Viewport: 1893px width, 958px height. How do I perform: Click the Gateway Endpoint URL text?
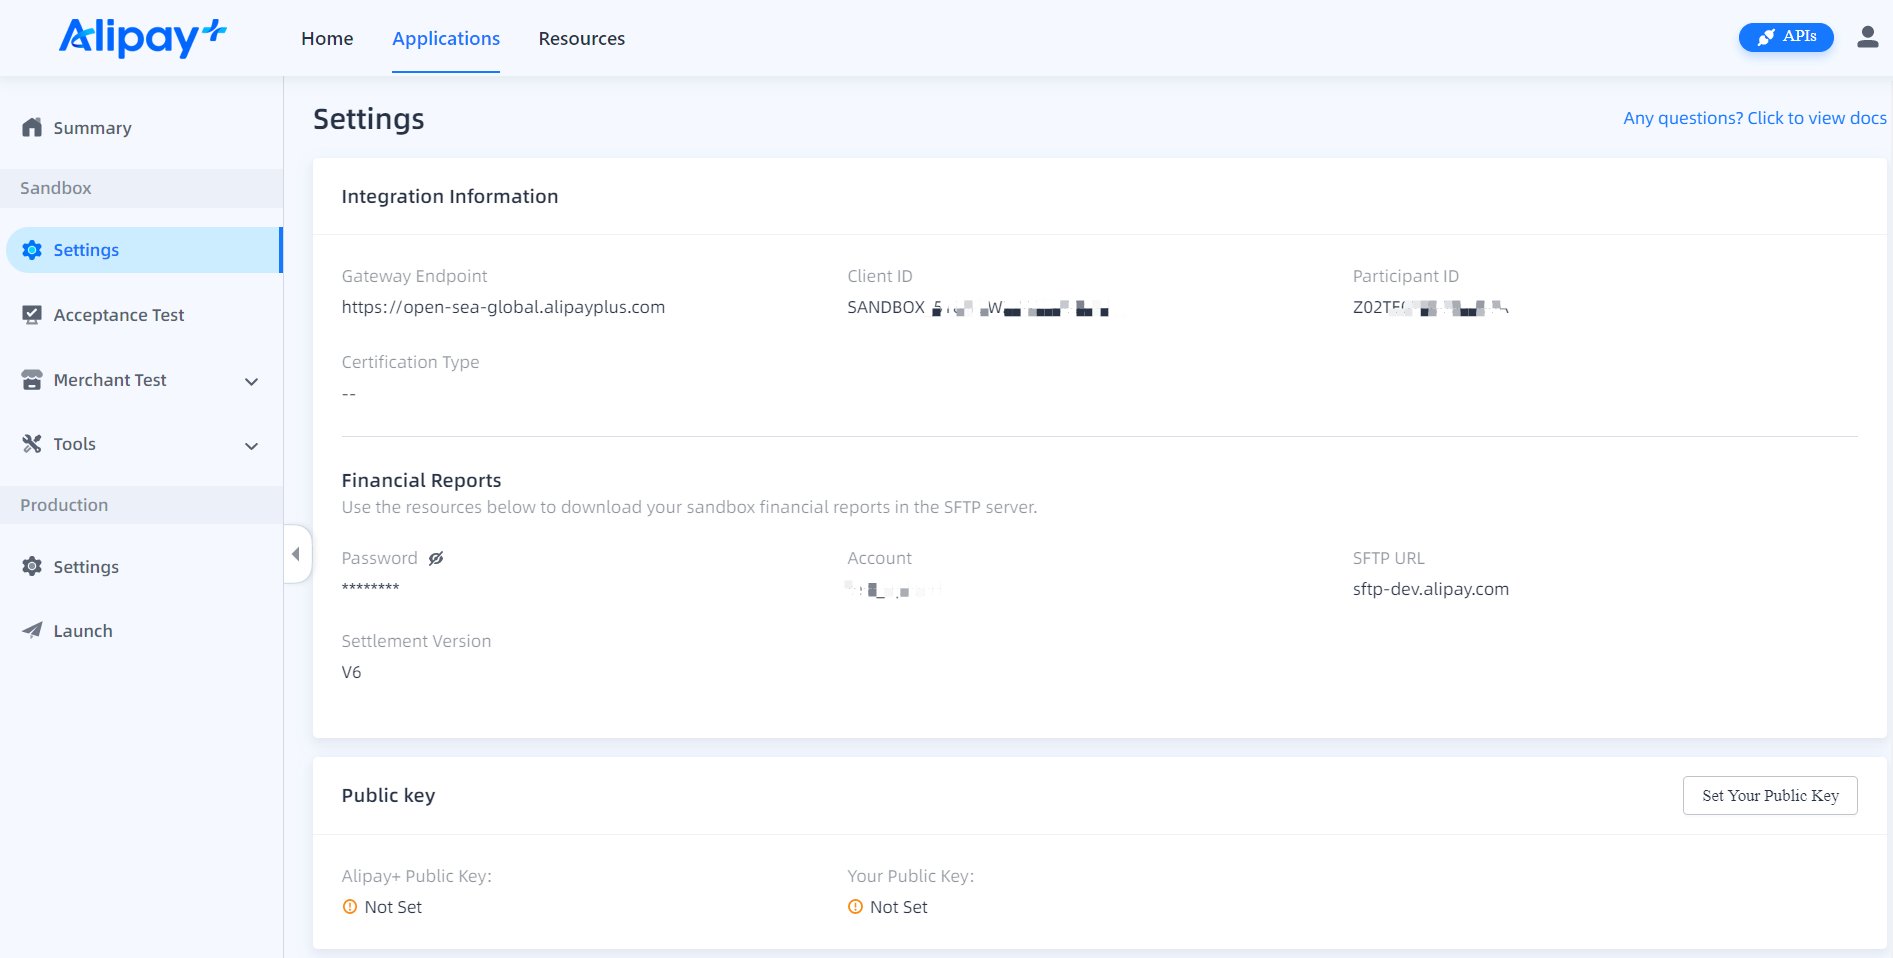tap(503, 308)
